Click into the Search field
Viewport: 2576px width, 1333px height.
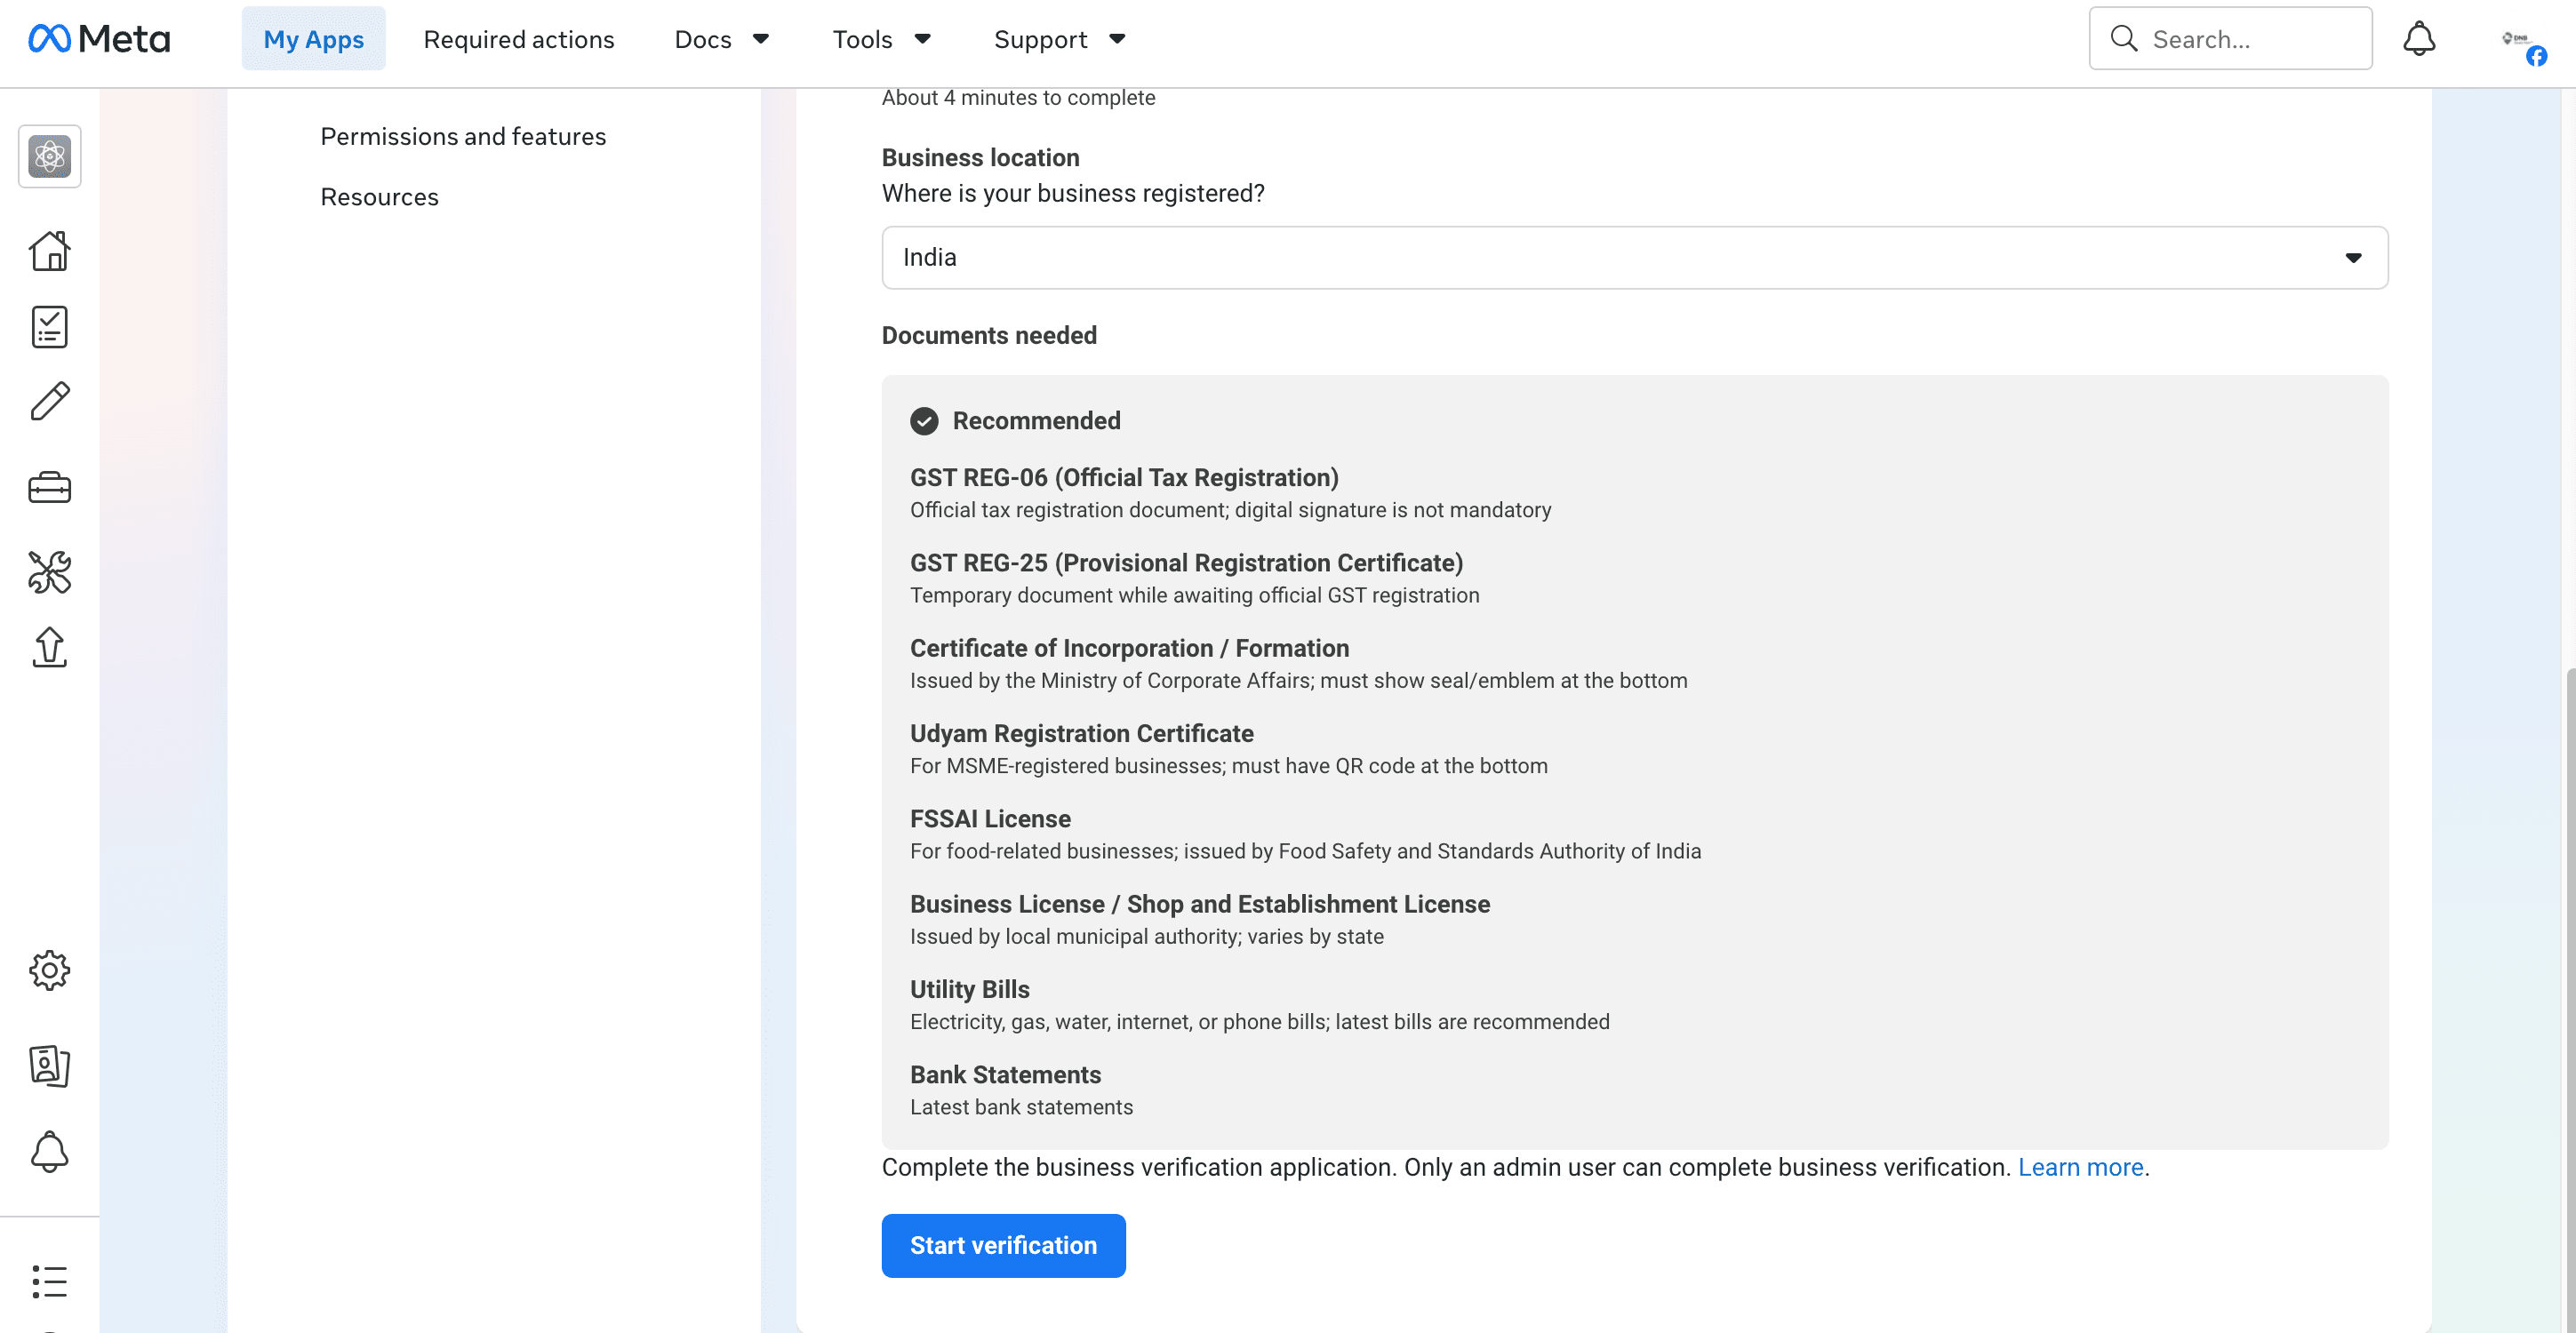[x=2230, y=39]
